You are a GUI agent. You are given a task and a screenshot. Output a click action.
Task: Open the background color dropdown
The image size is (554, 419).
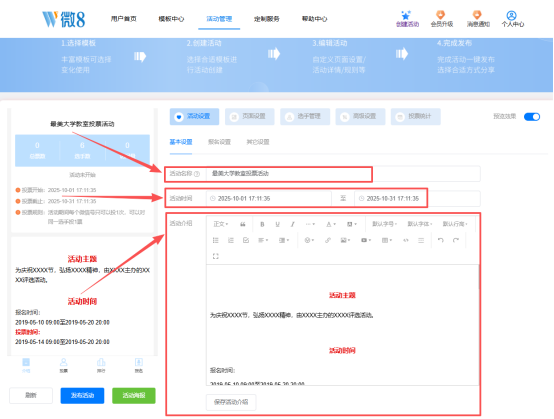click(x=352, y=224)
